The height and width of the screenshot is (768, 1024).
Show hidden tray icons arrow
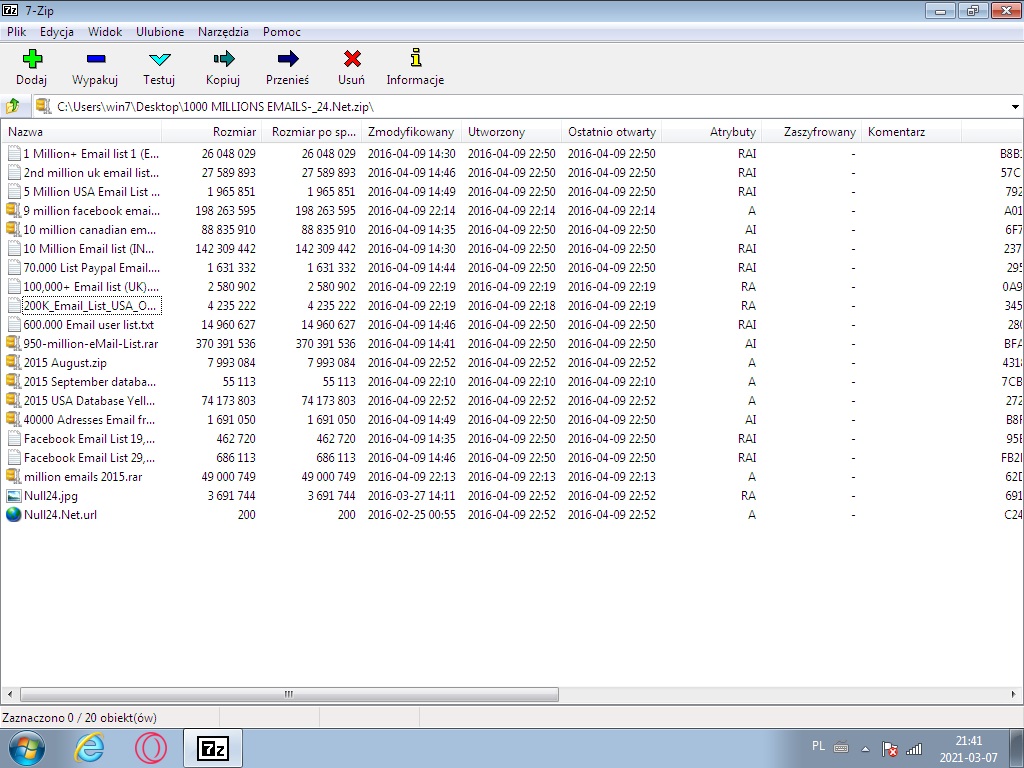coord(865,749)
